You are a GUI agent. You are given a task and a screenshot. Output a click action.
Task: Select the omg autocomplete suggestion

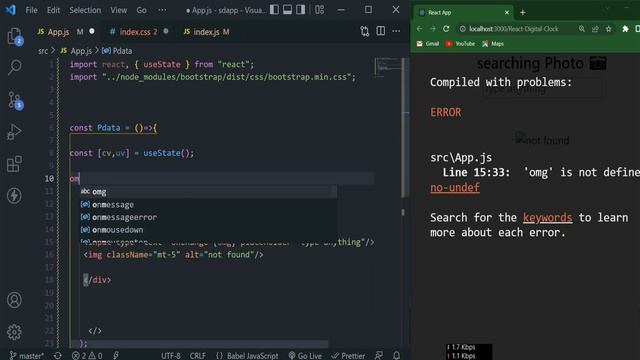click(208, 191)
